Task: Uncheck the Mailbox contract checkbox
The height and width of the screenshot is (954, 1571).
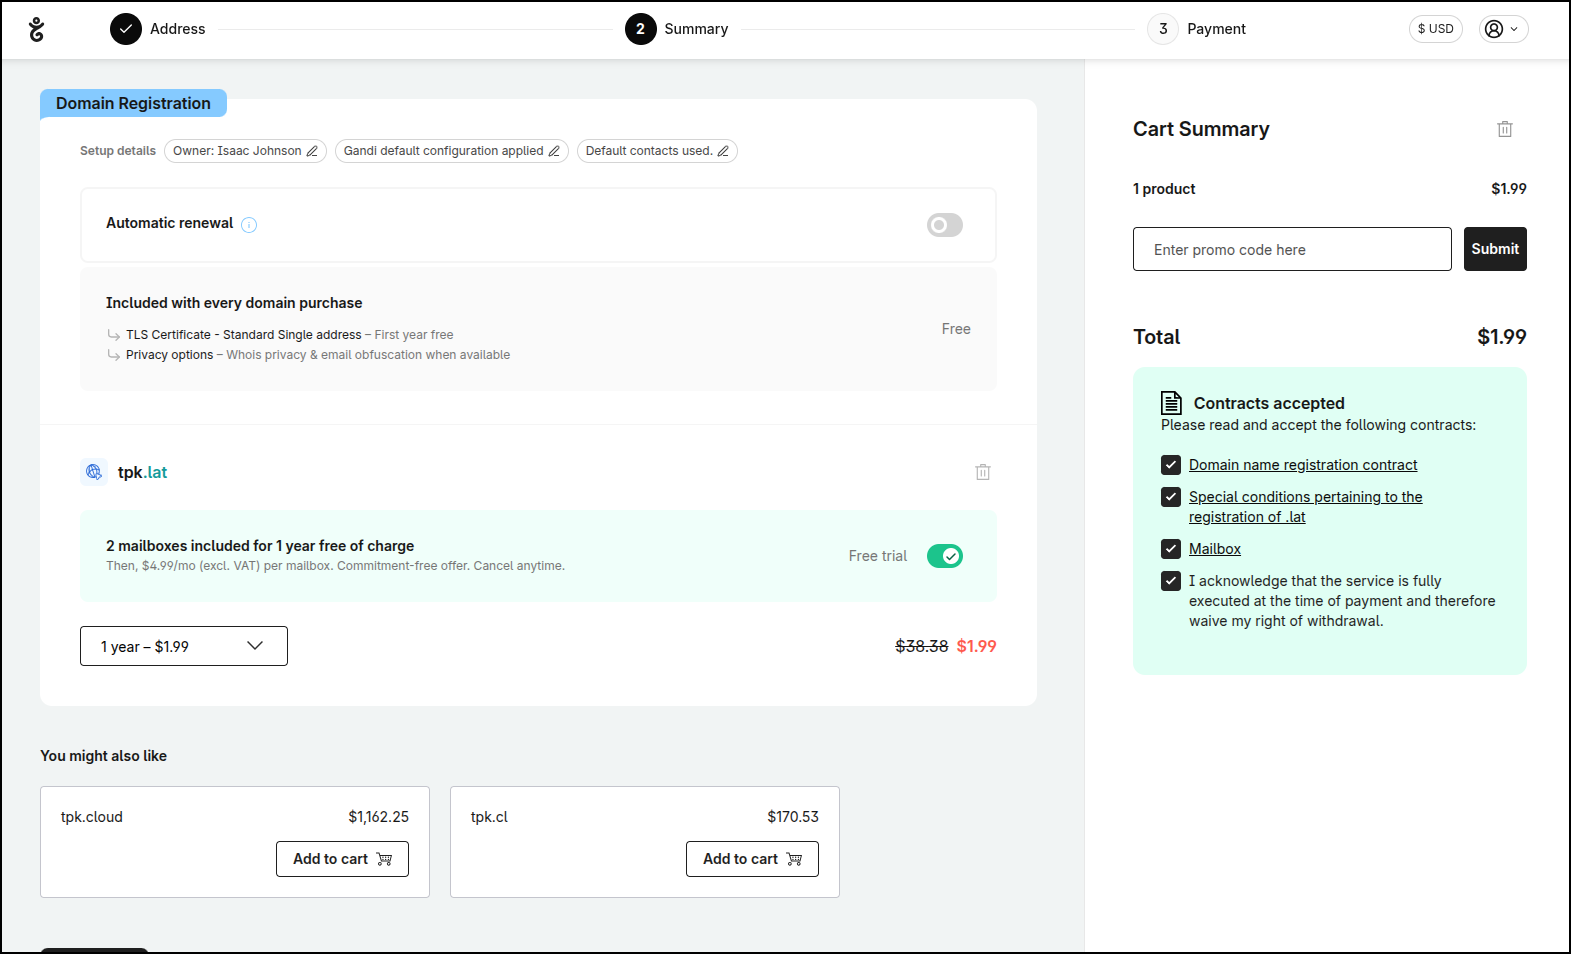Action: point(1170,549)
